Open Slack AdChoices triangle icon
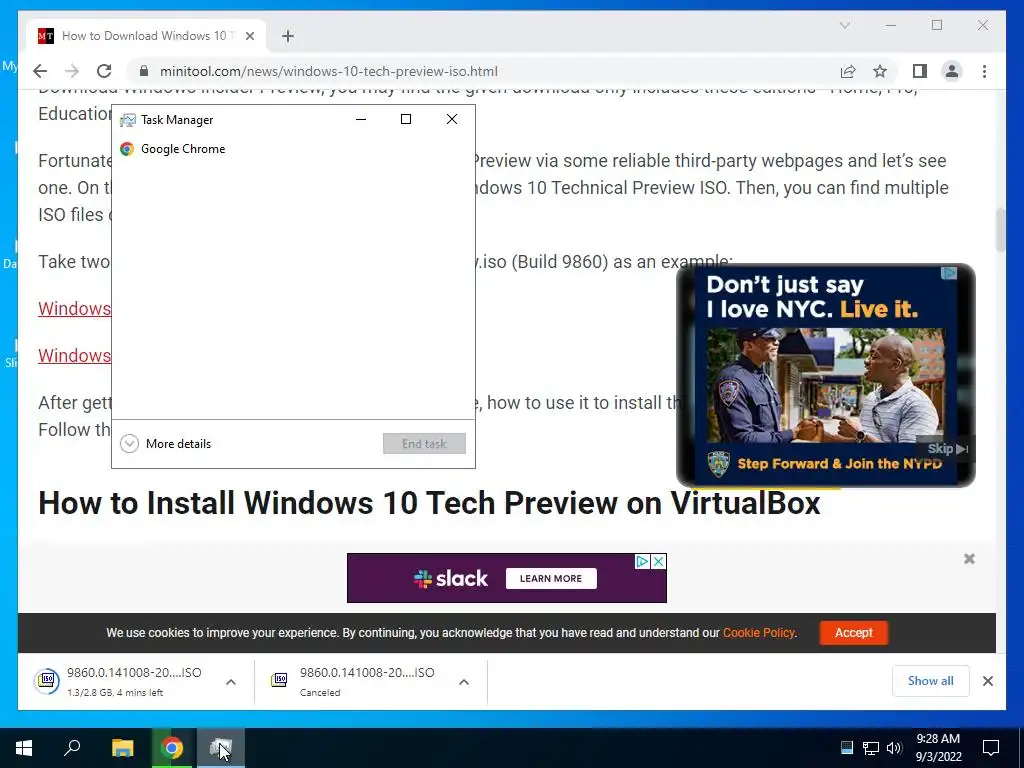Screen dimensions: 1024x768 642,562
